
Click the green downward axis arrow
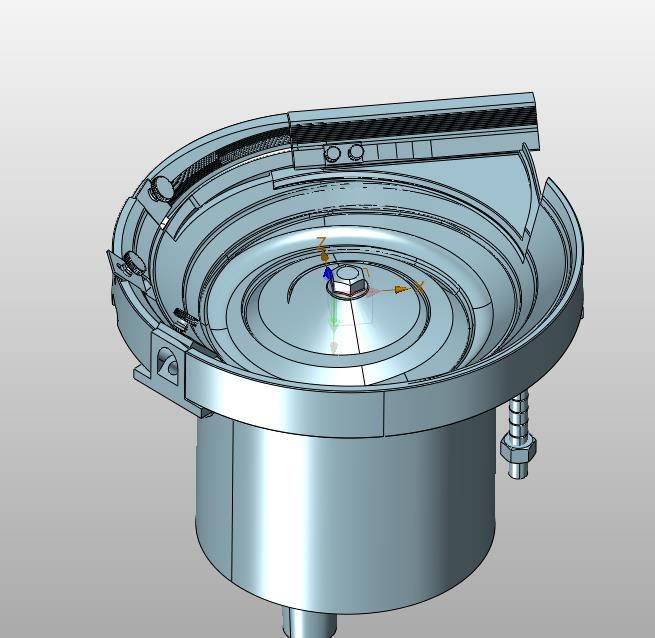click(x=334, y=313)
